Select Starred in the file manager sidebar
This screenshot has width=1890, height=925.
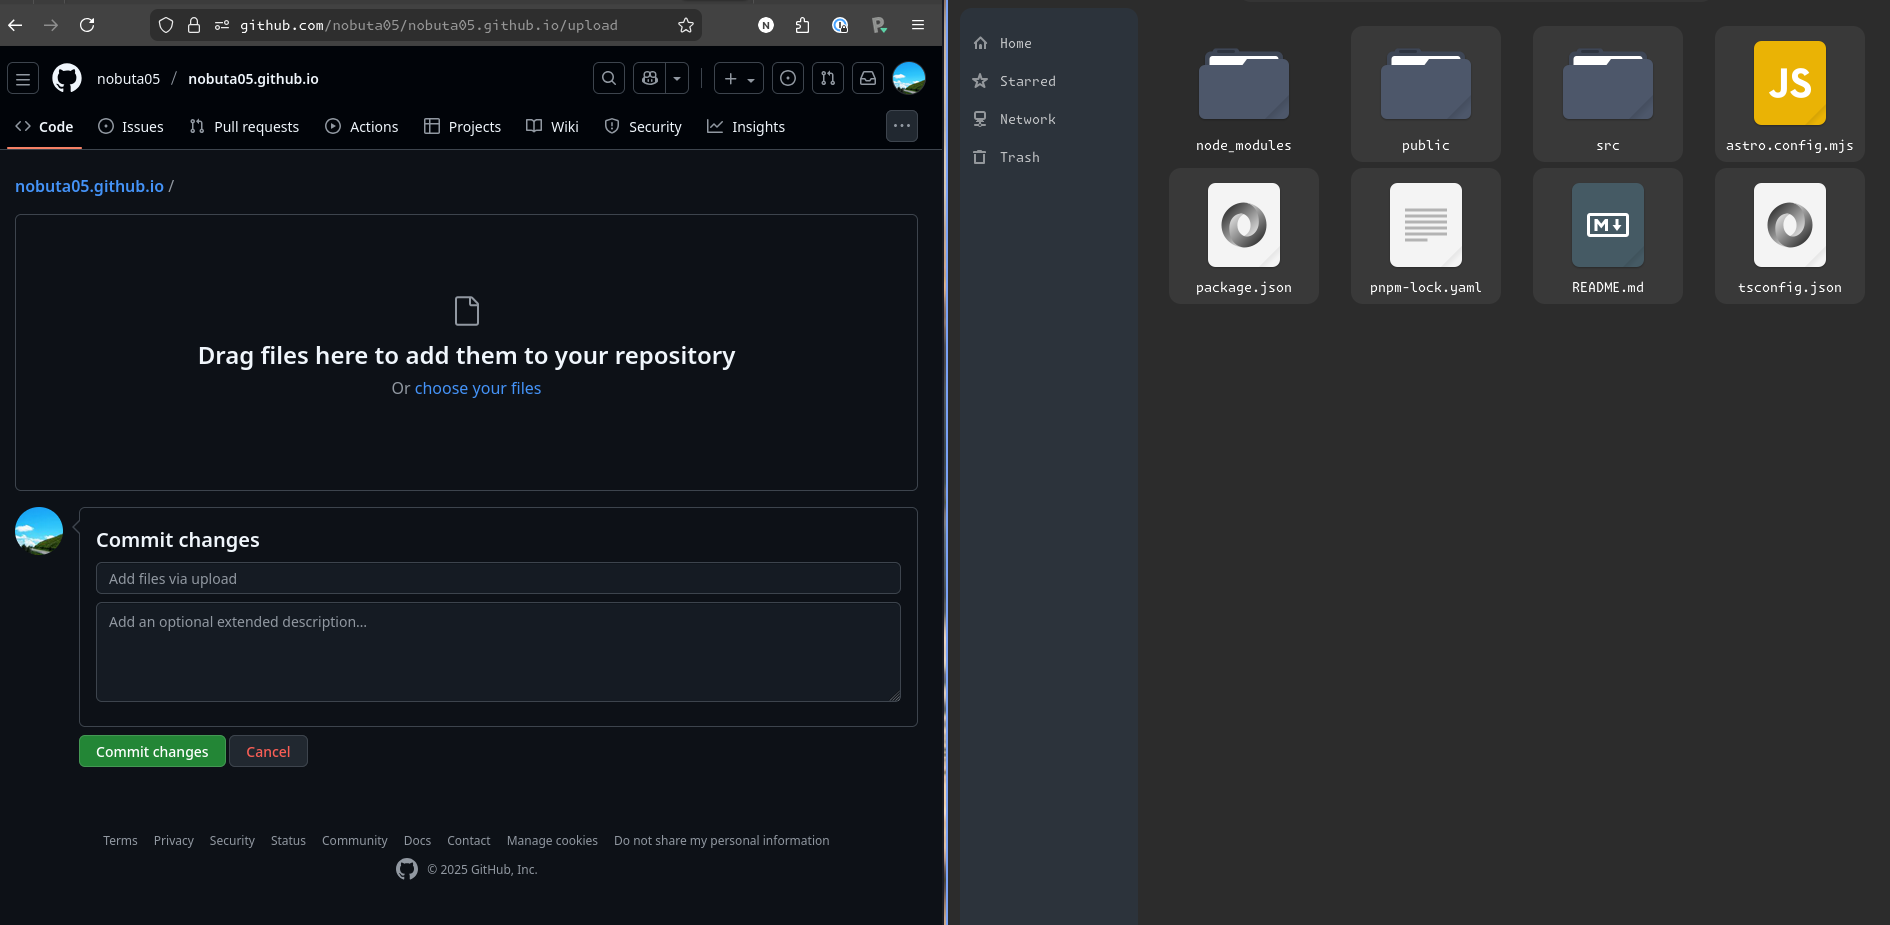(x=1027, y=81)
